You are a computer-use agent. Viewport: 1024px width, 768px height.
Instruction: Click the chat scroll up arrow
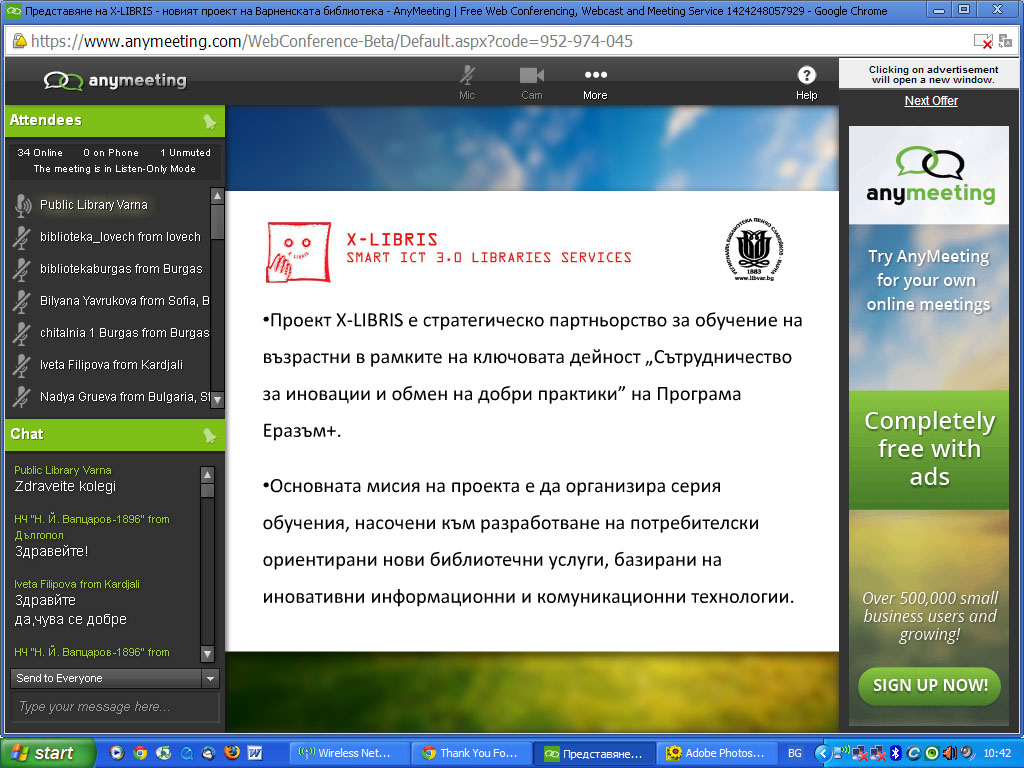click(x=207, y=475)
